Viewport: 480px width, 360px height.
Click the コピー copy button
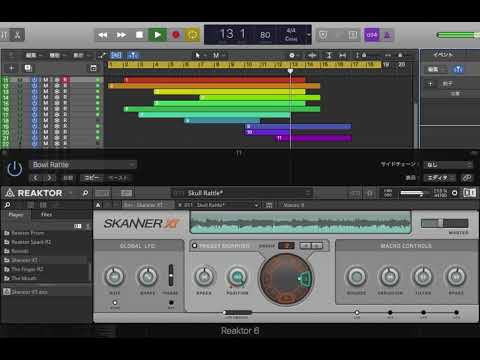(91, 178)
